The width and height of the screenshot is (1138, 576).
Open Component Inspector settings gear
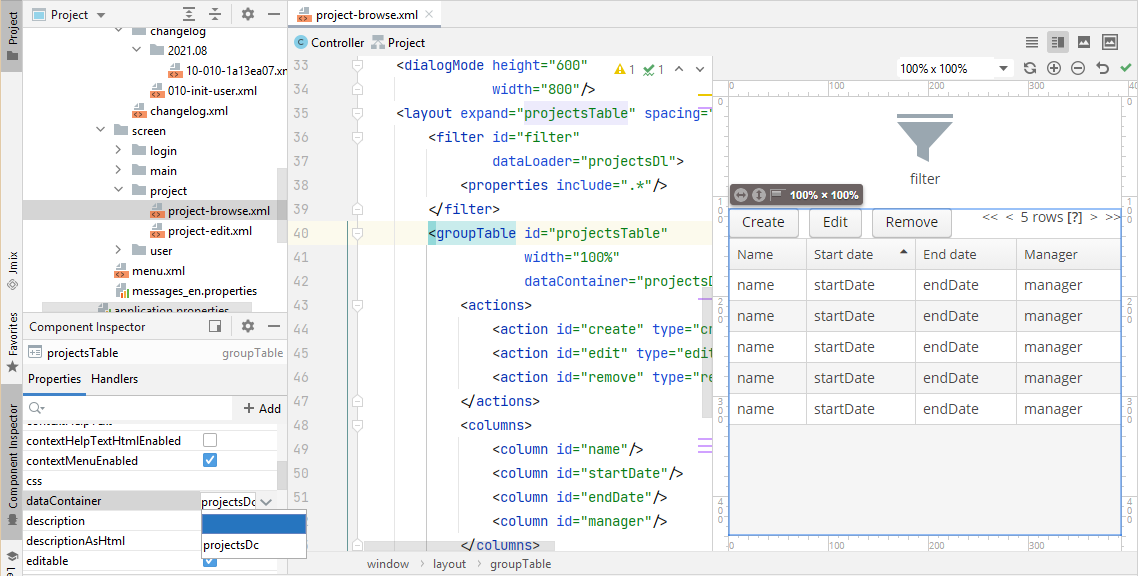[248, 326]
